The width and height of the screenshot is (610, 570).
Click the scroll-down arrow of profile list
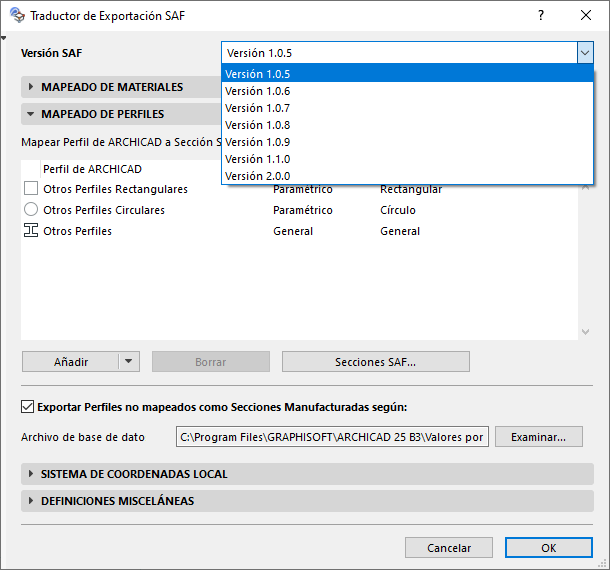pos(585,332)
